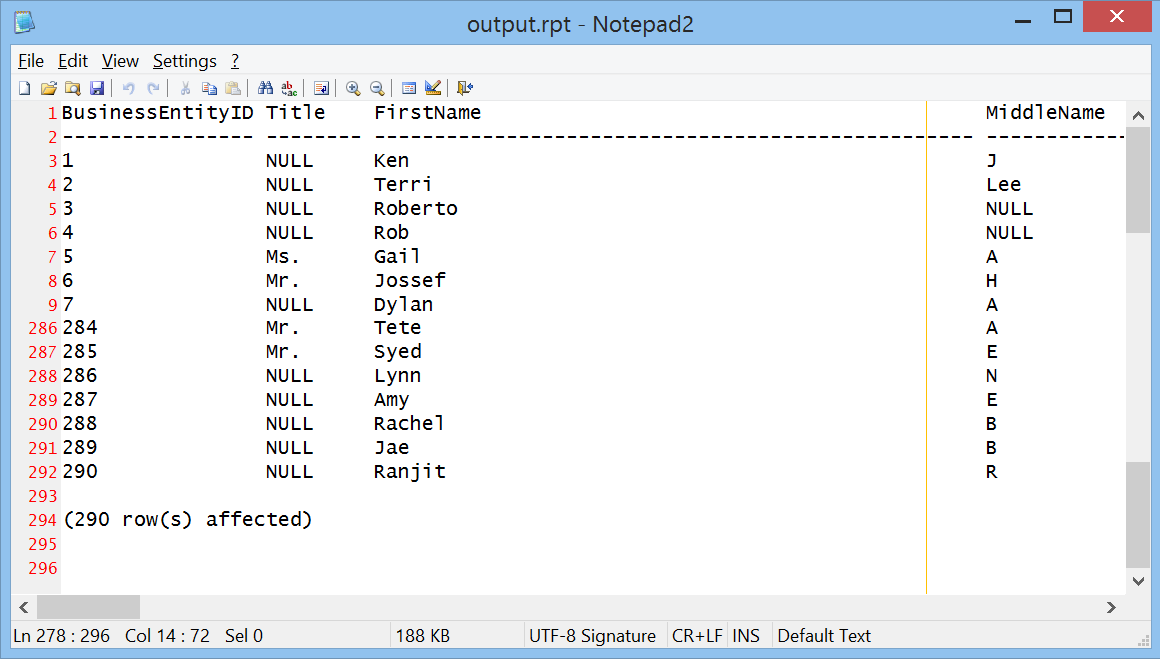The width and height of the screenshot is (1160, 659).
Task: Click line number 296 in the margin
Action: click(x=43, y=568)
